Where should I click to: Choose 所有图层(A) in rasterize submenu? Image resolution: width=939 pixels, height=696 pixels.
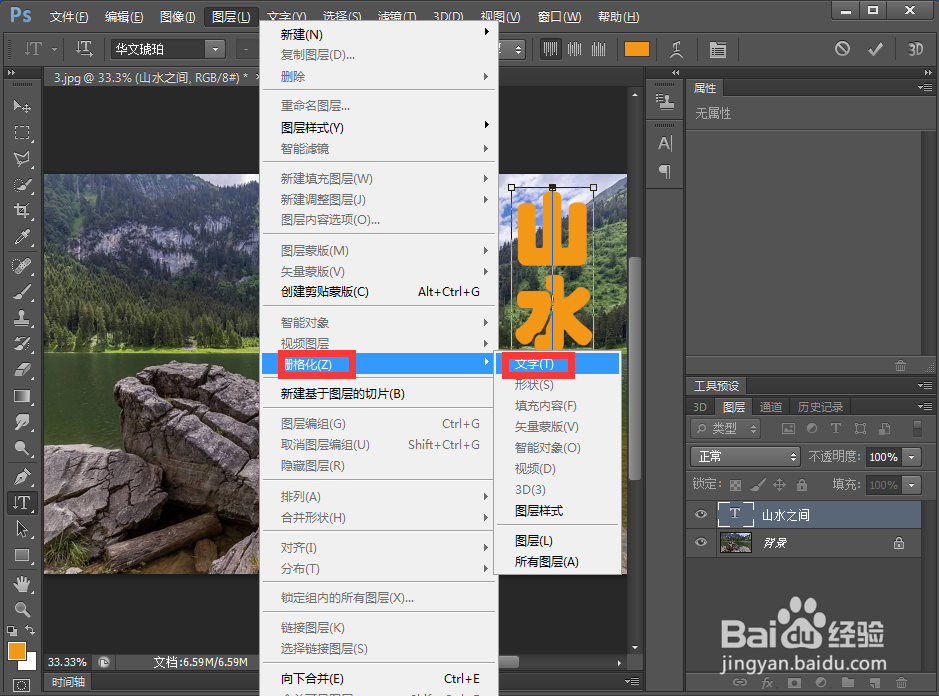tap(558, 562)
